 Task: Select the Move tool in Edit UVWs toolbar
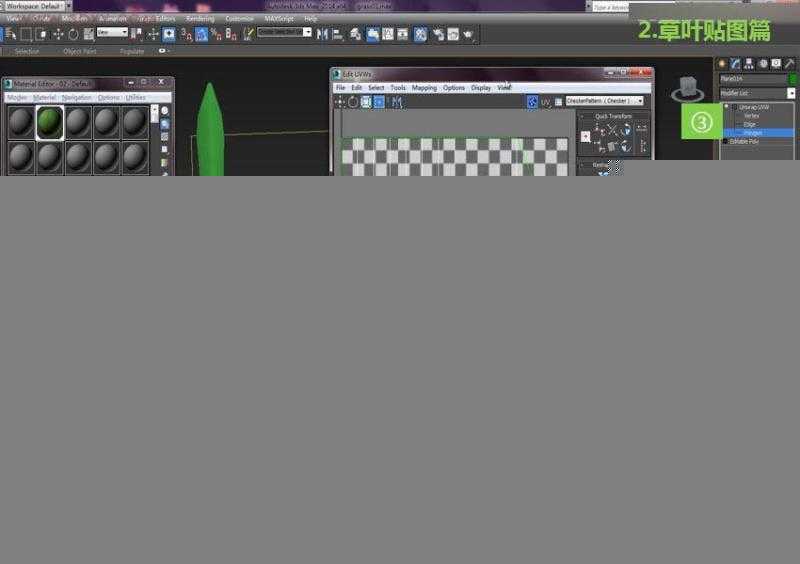pos(339,102)
